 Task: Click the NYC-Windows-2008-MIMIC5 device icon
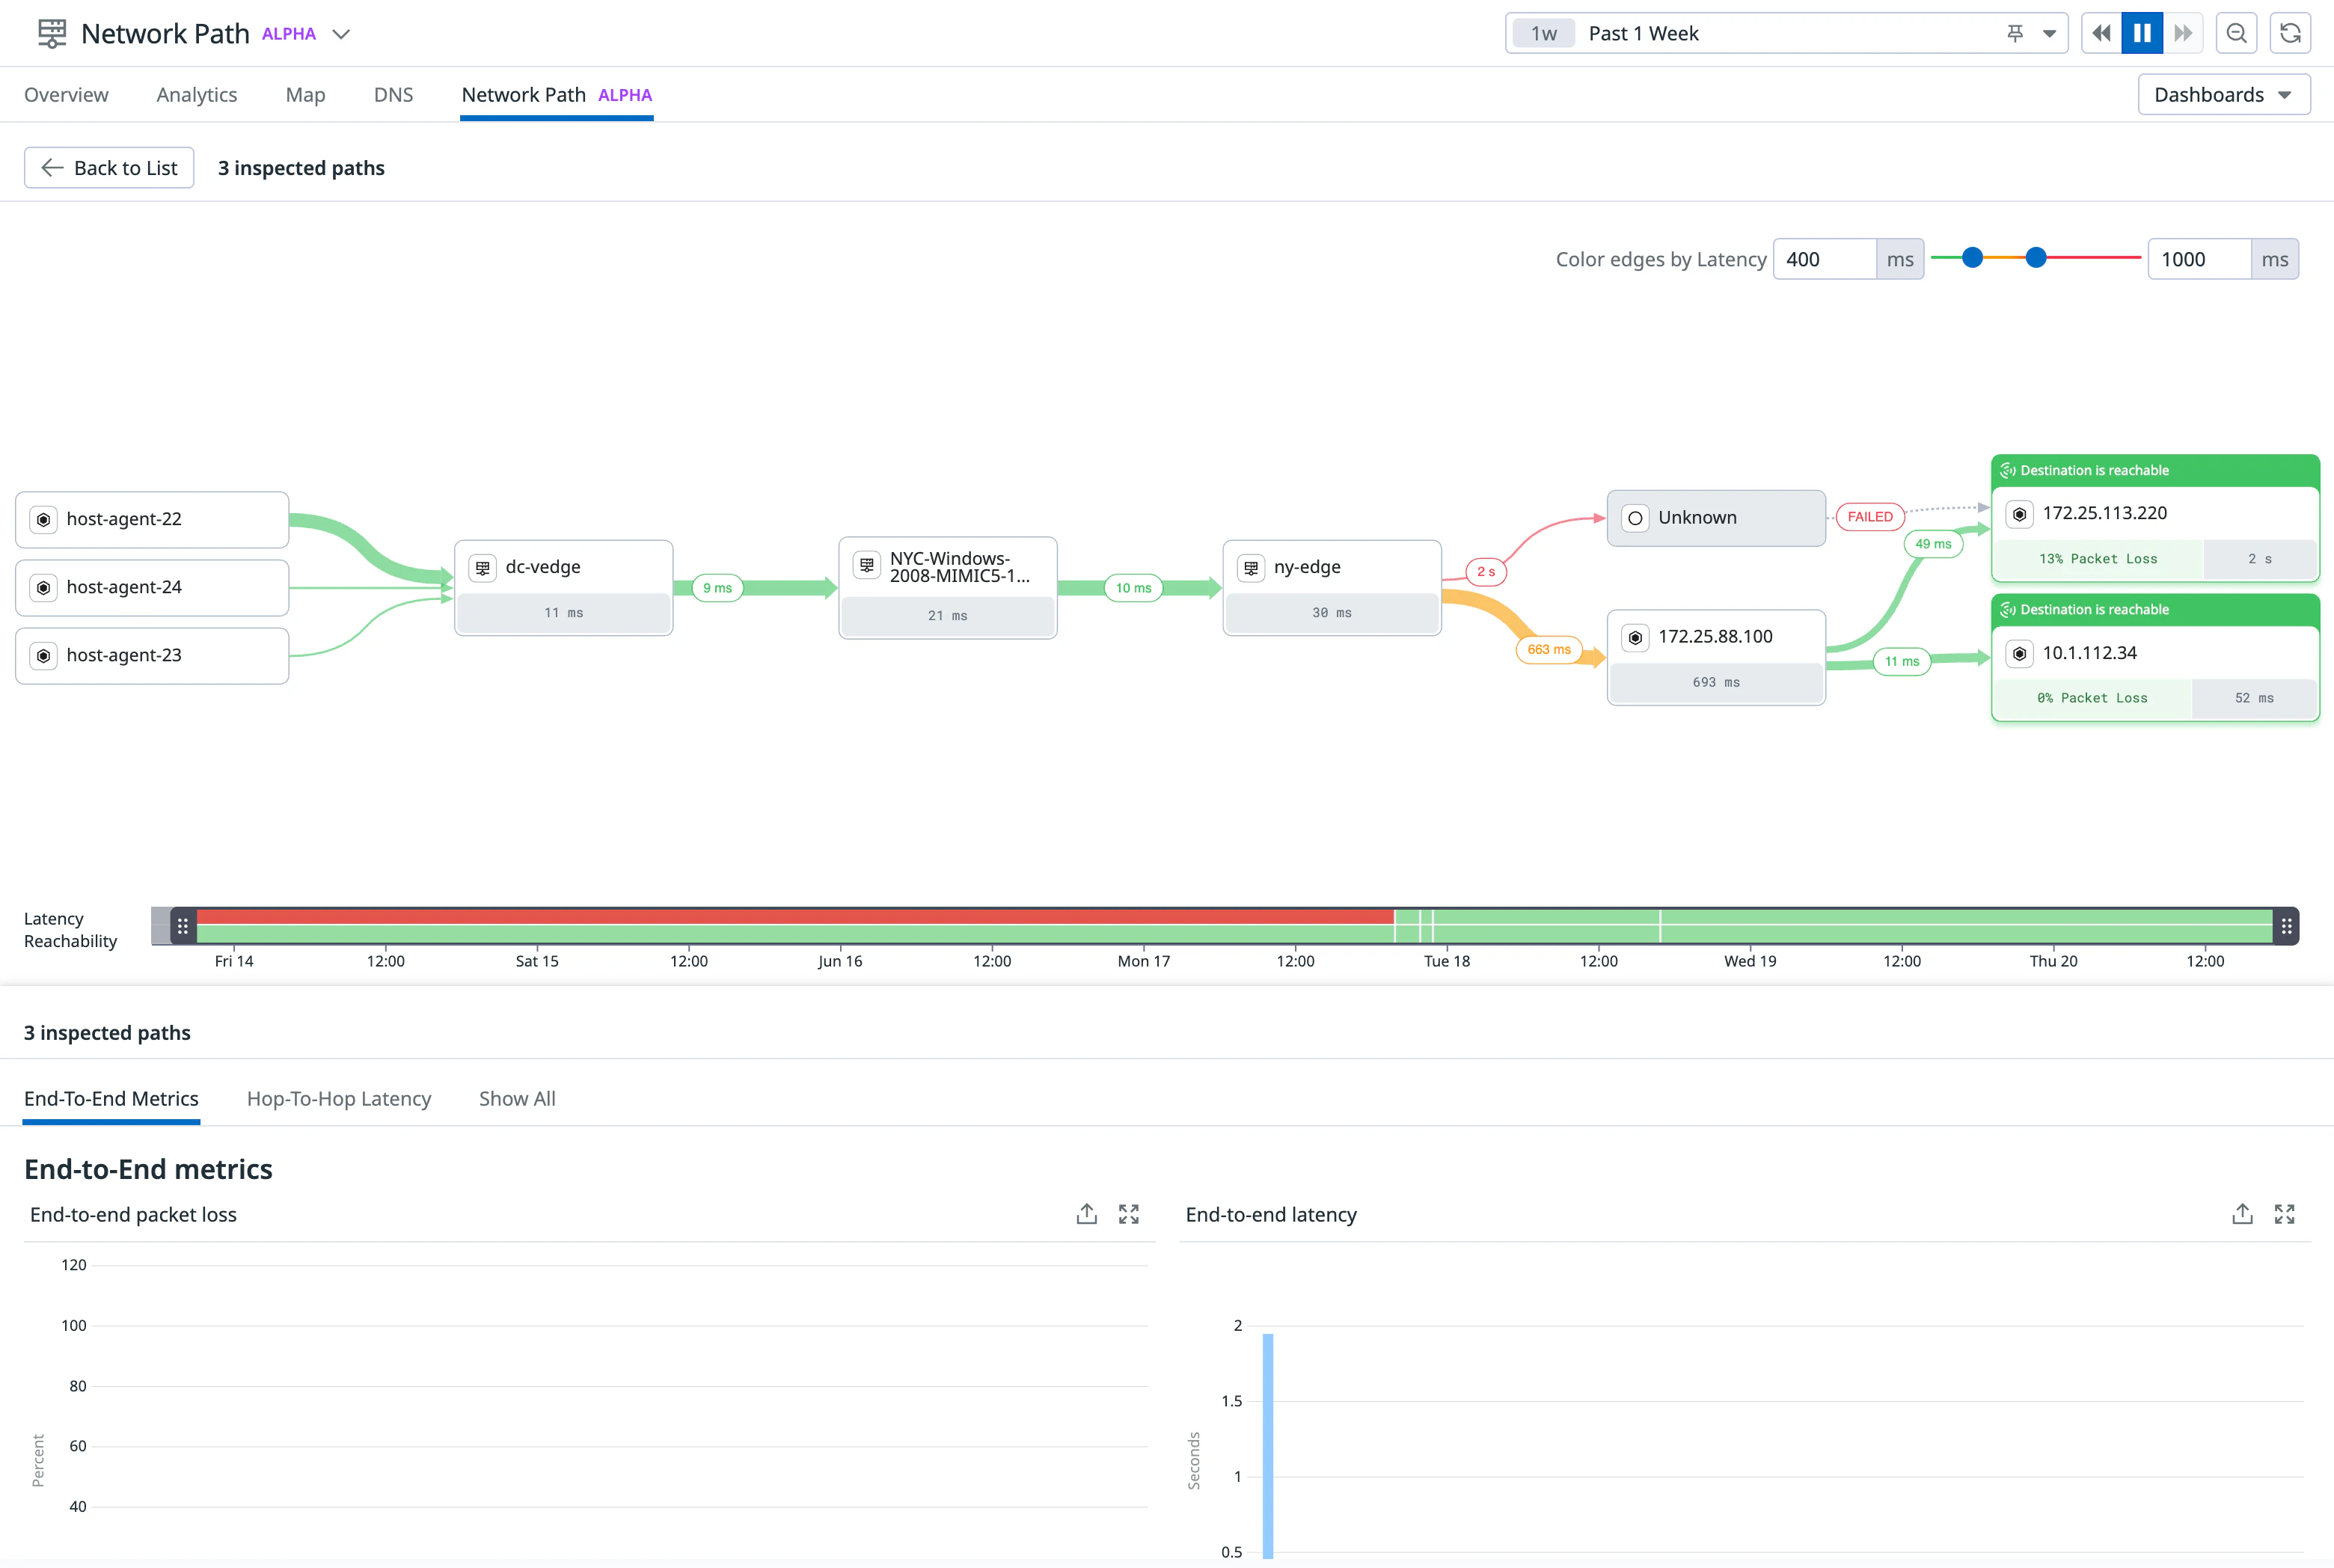tap(866, 565)
